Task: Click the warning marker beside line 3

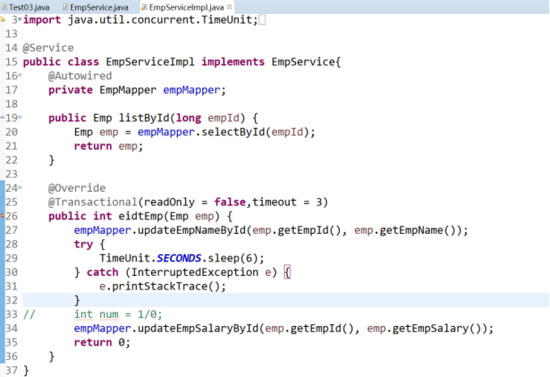Action: (2, 19)
